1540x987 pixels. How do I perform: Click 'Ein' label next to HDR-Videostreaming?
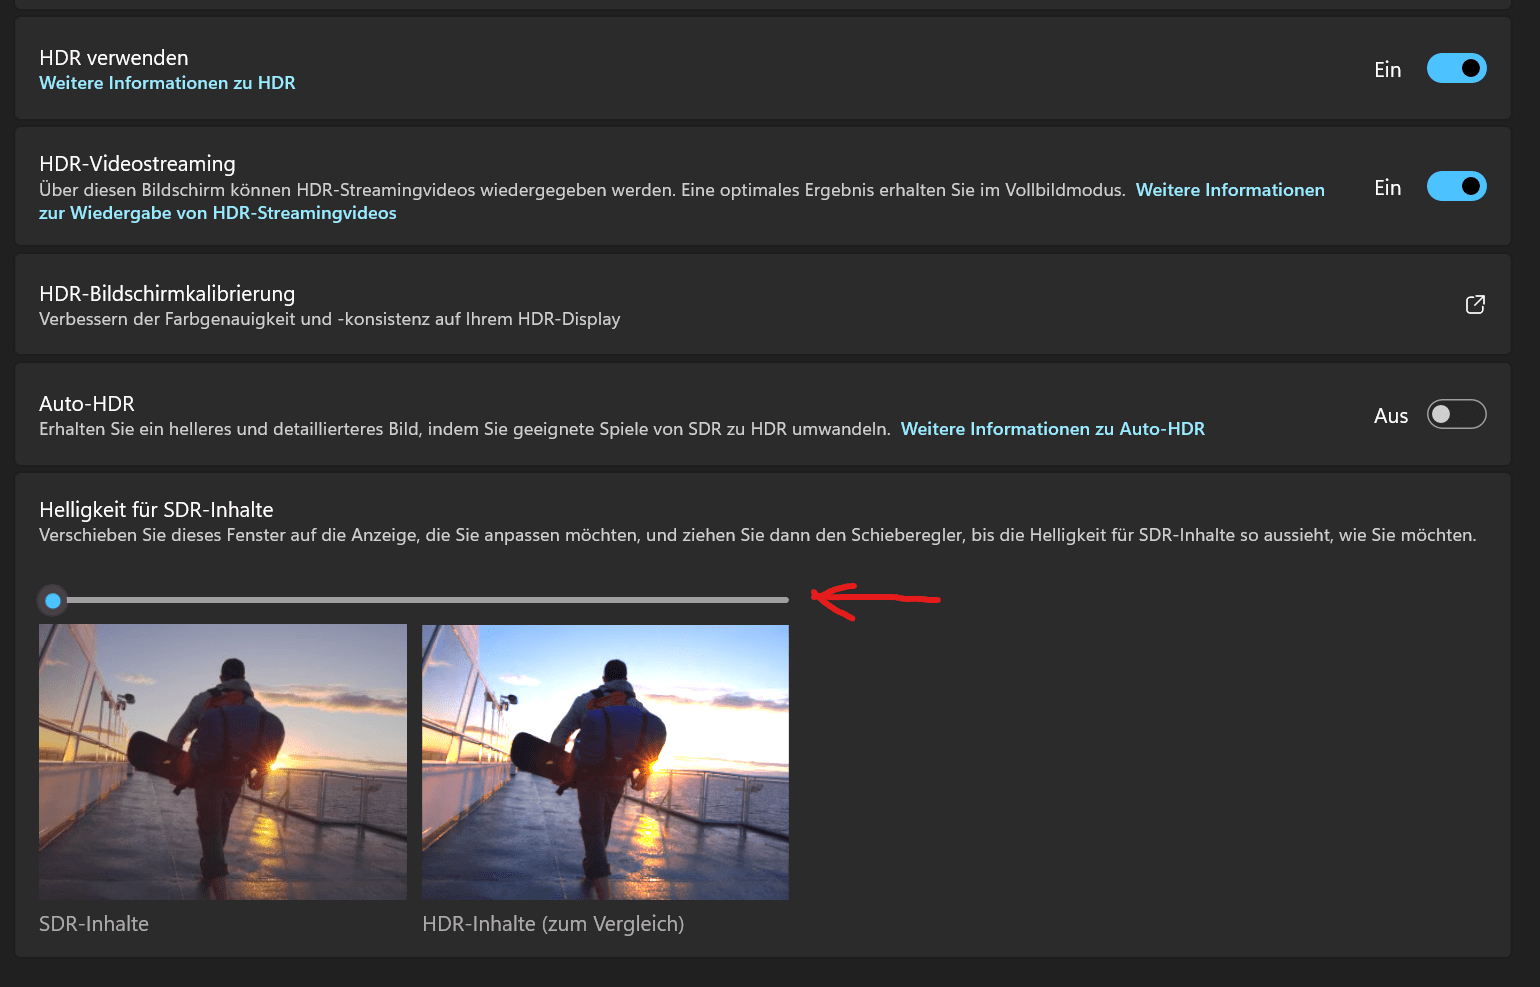coord(1388,188)
